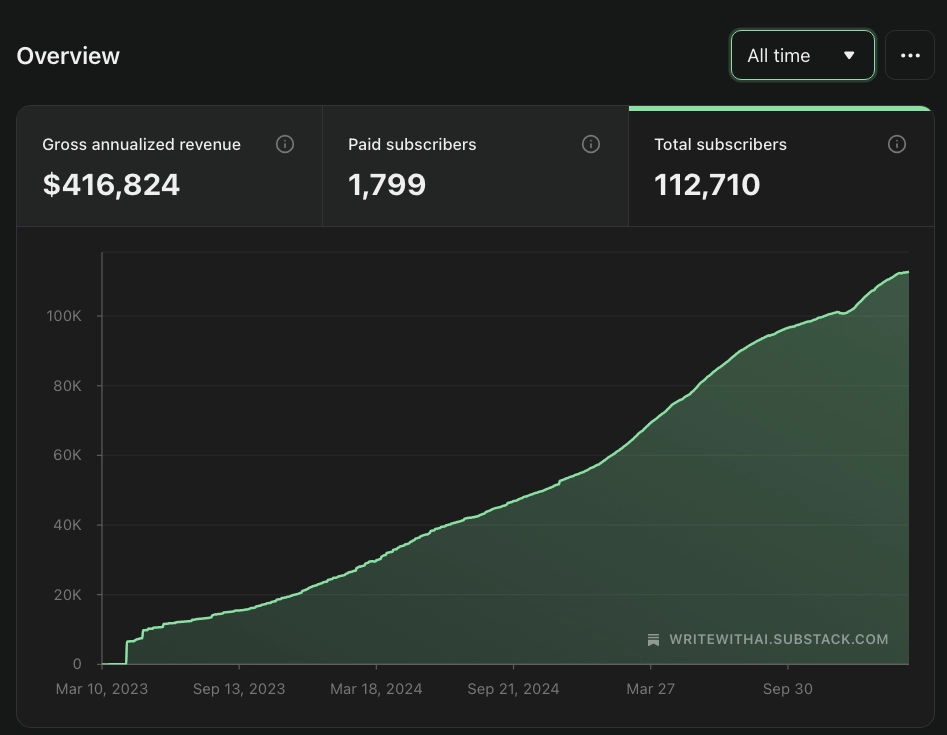Open the All time range dropdown
947x735 pixels.
tap(803, 56)
